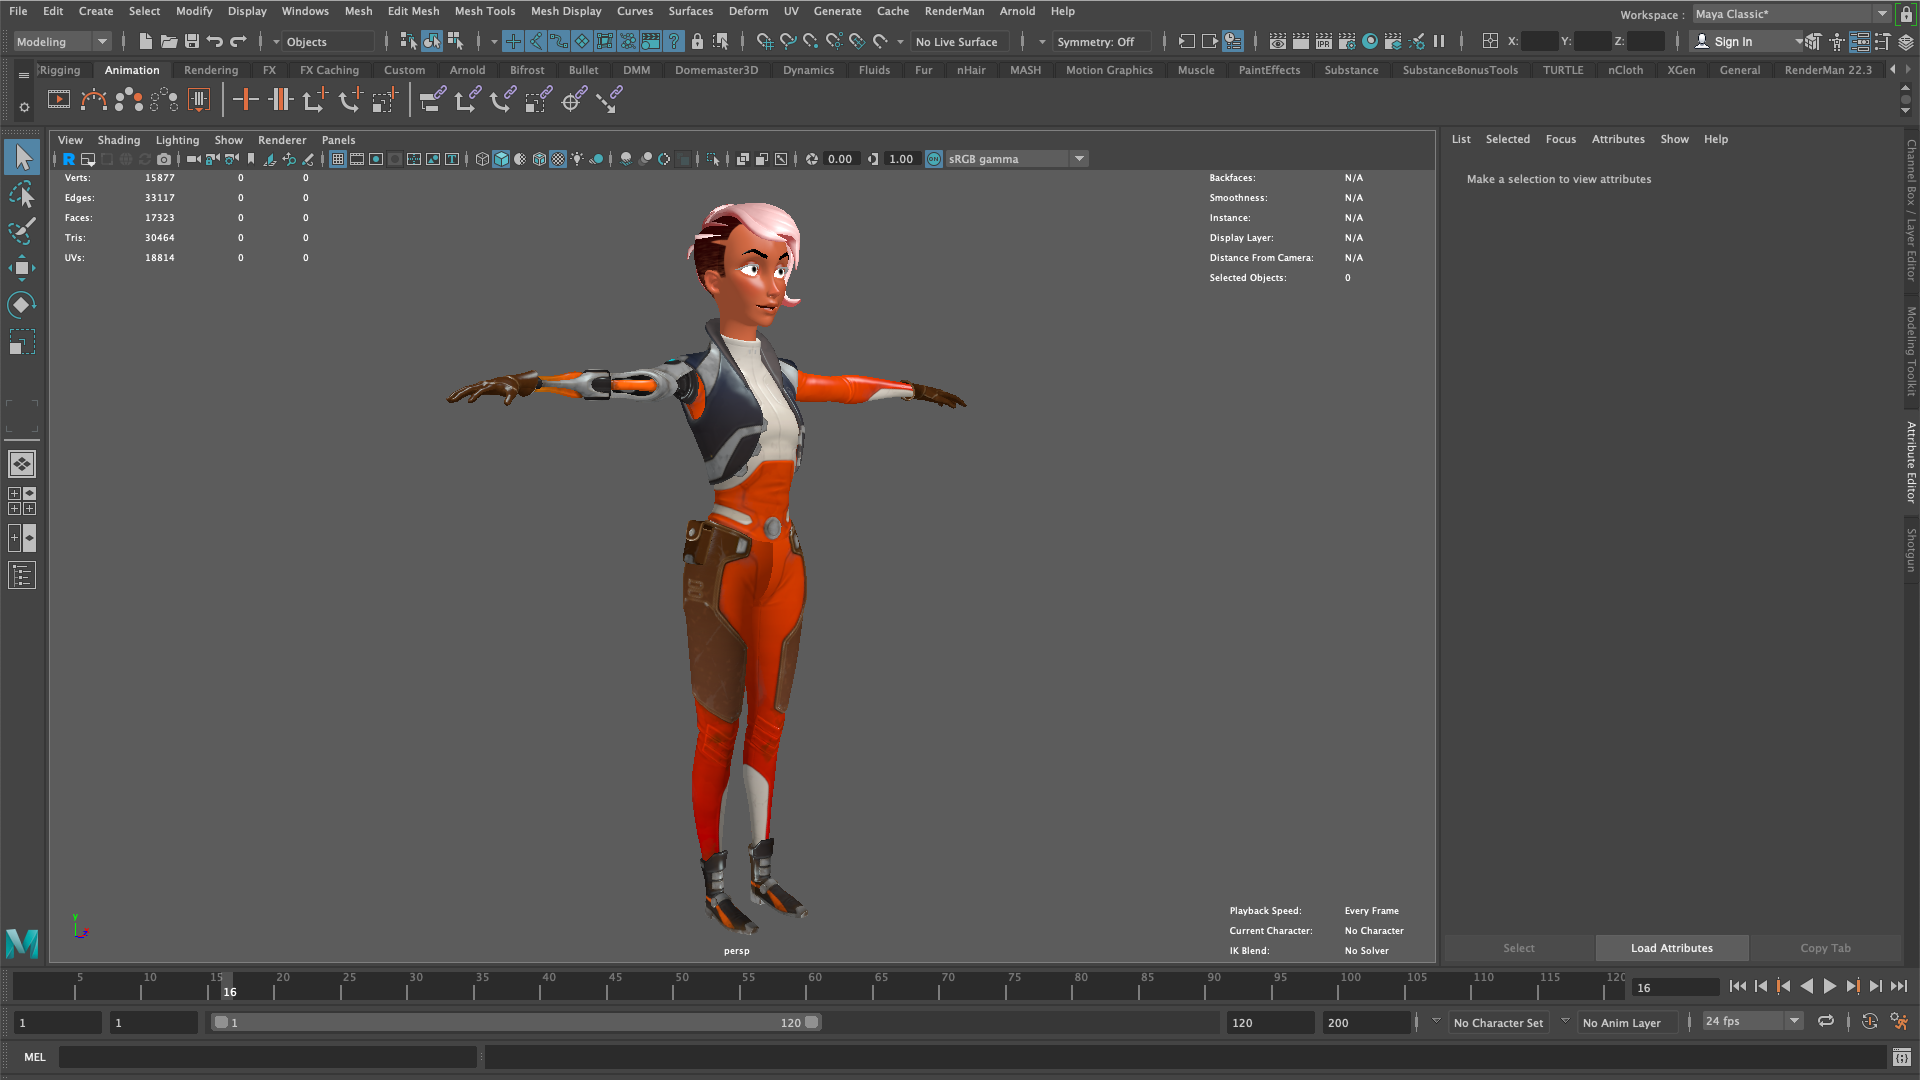Image resolution: width=1920 pixels, height=1080 pixels.
Task: Click the RenderMan R icon in the viewport bar
Action: 68,158
